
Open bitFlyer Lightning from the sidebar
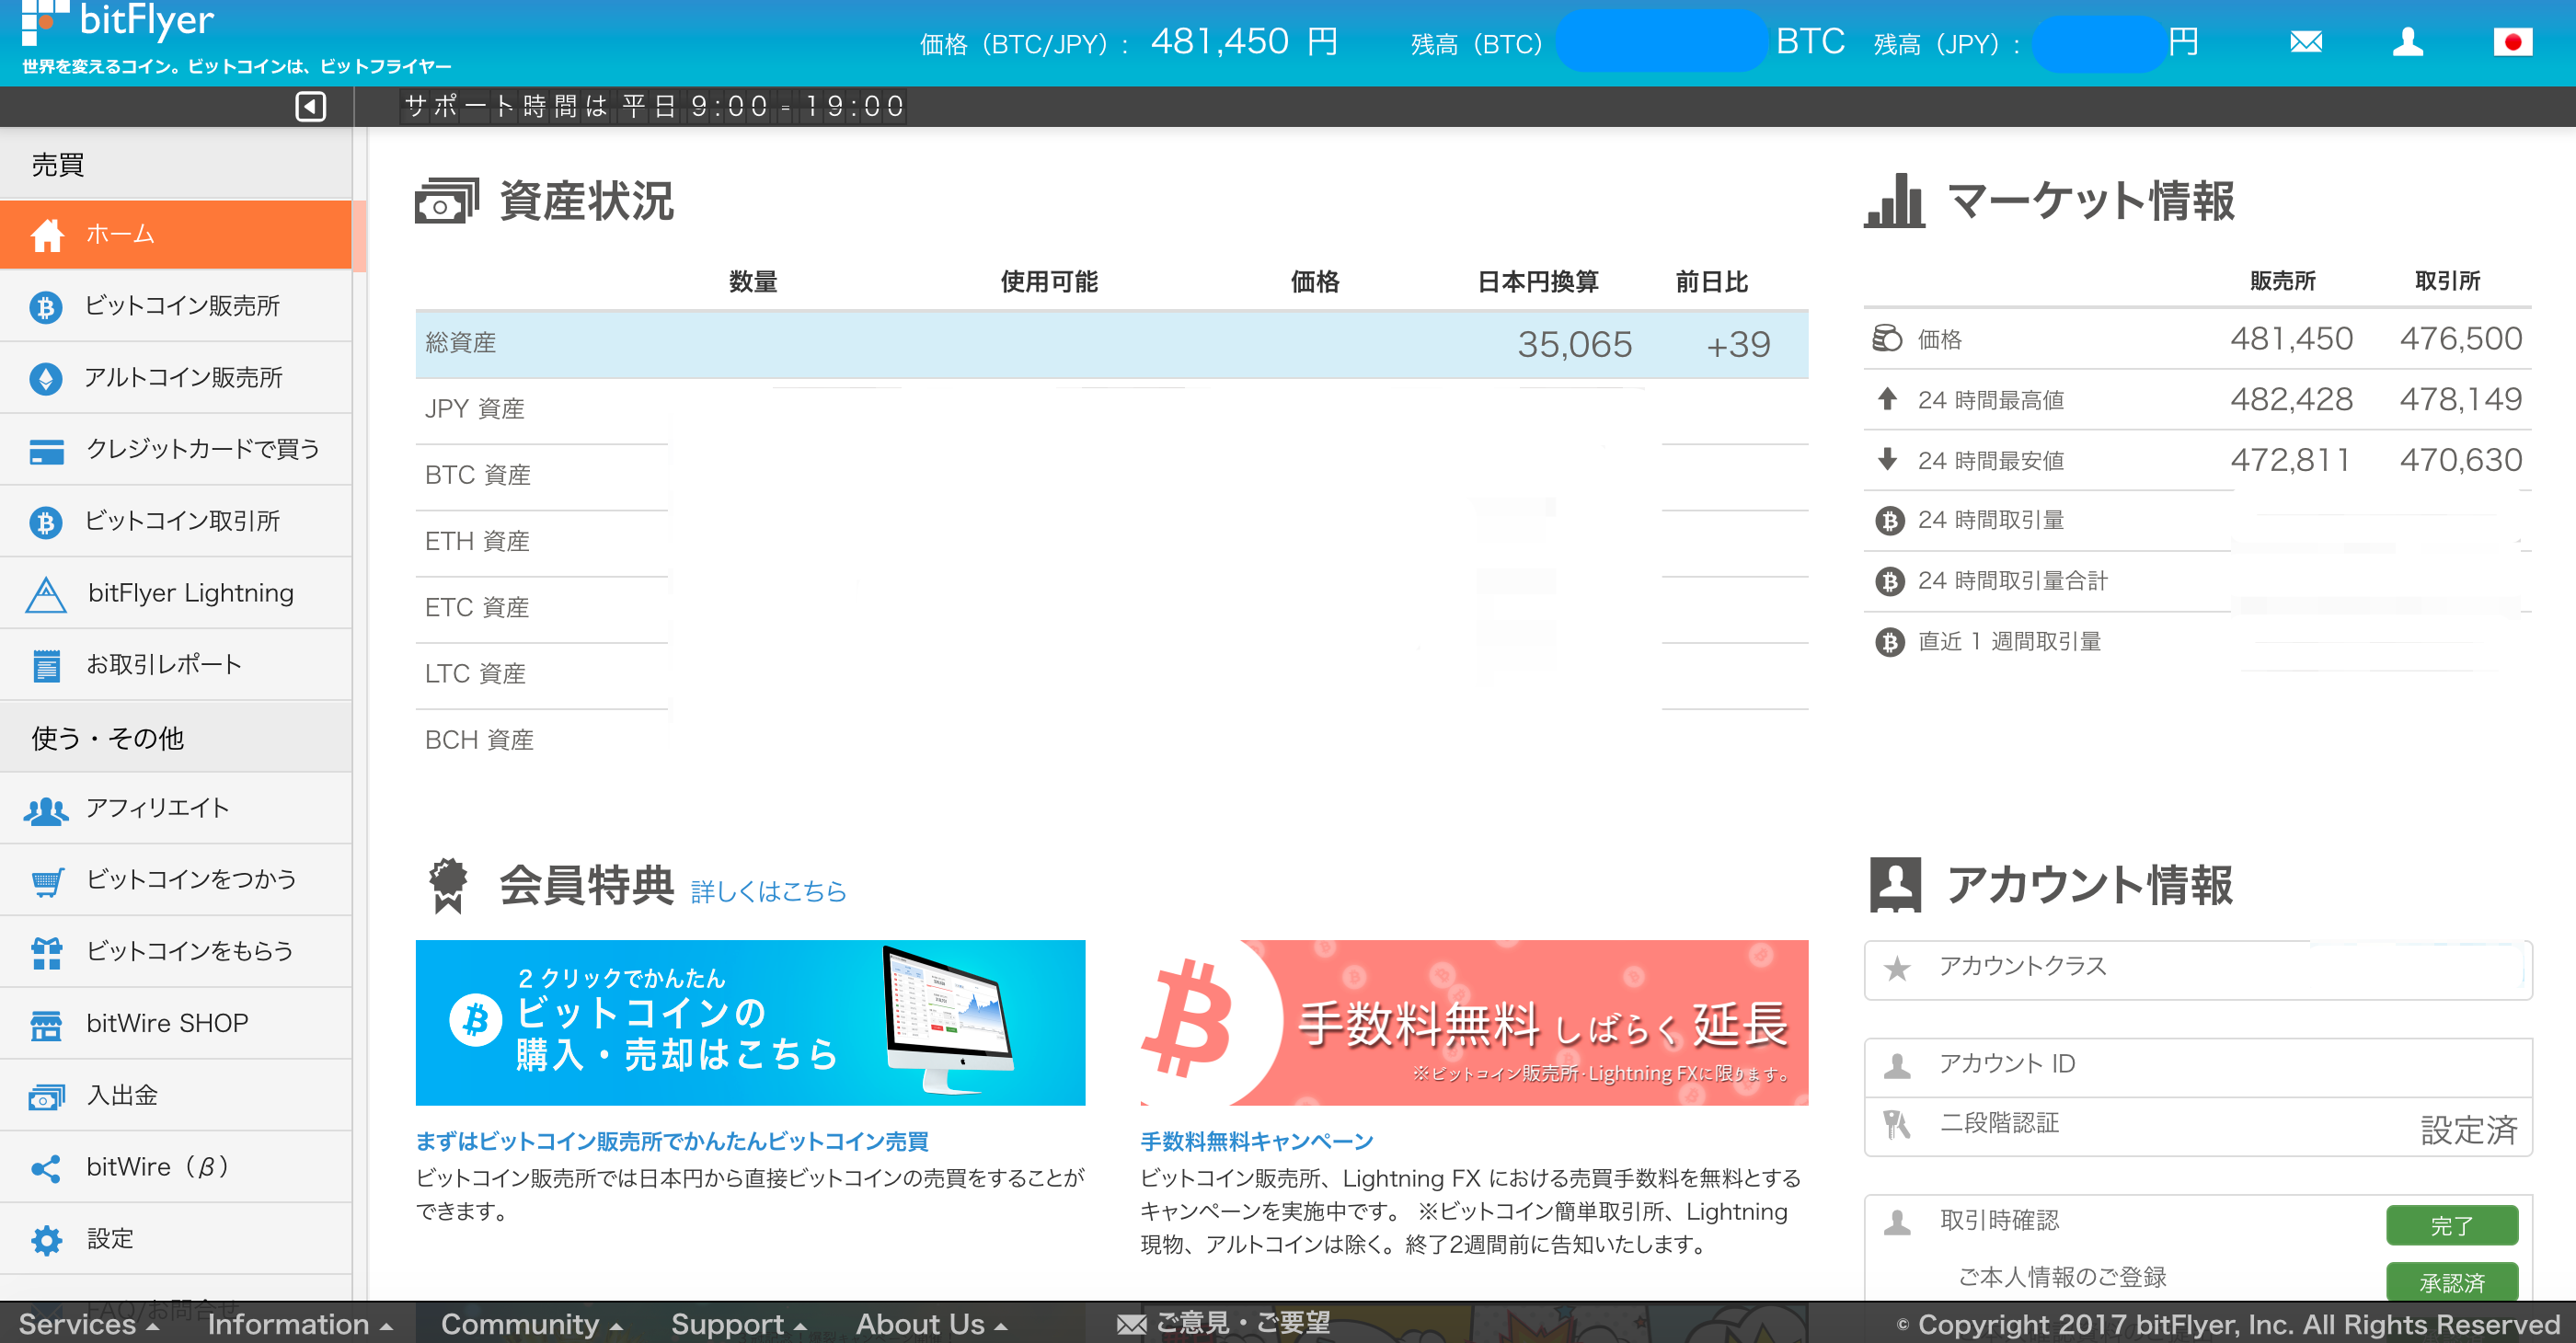pyautogui.click(x=176, y=593)
